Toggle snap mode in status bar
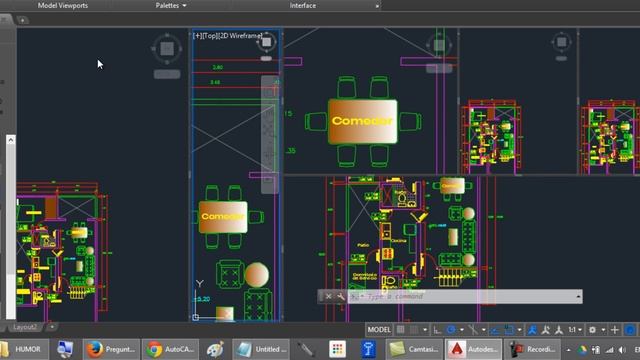Screen dimensions: 640x360 [x=414, y=330]
